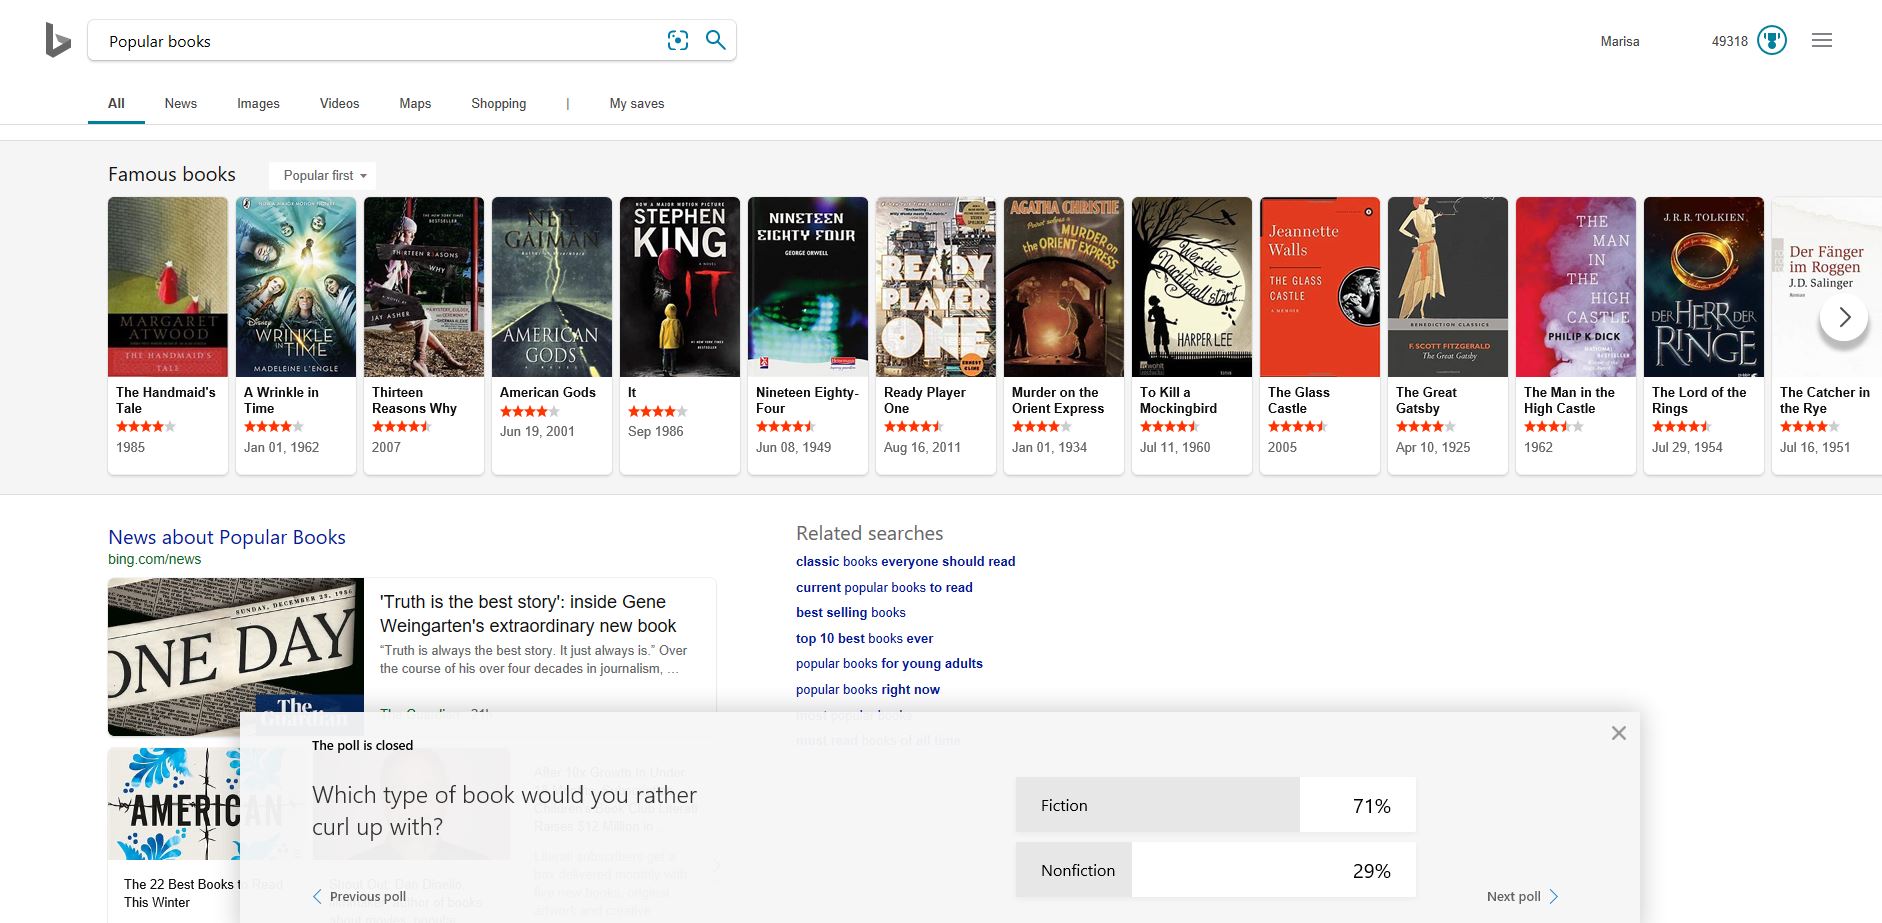
Task: Click the magnifying glass search icon
Action: (x=716, y=40)
